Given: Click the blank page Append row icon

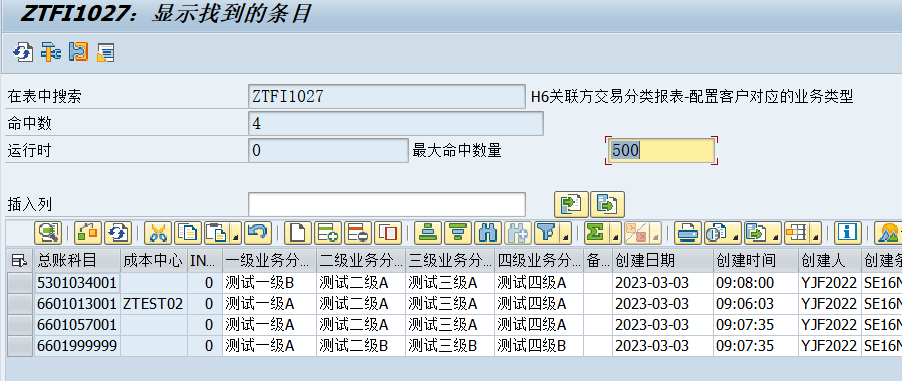Looking at the screenshot, I should [298, 233].
